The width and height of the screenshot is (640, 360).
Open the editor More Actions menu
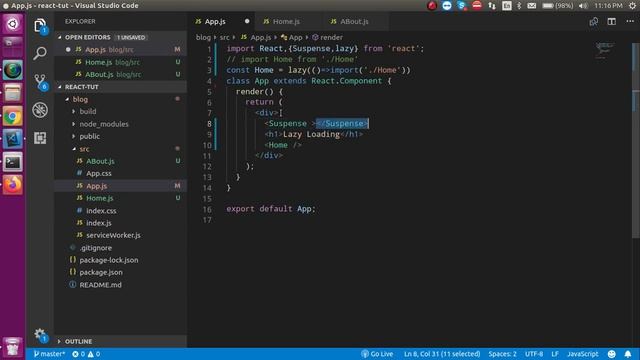[x=630, y=21]
